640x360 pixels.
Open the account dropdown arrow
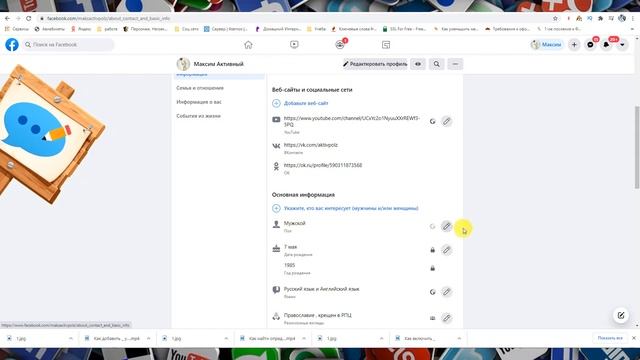622,44
